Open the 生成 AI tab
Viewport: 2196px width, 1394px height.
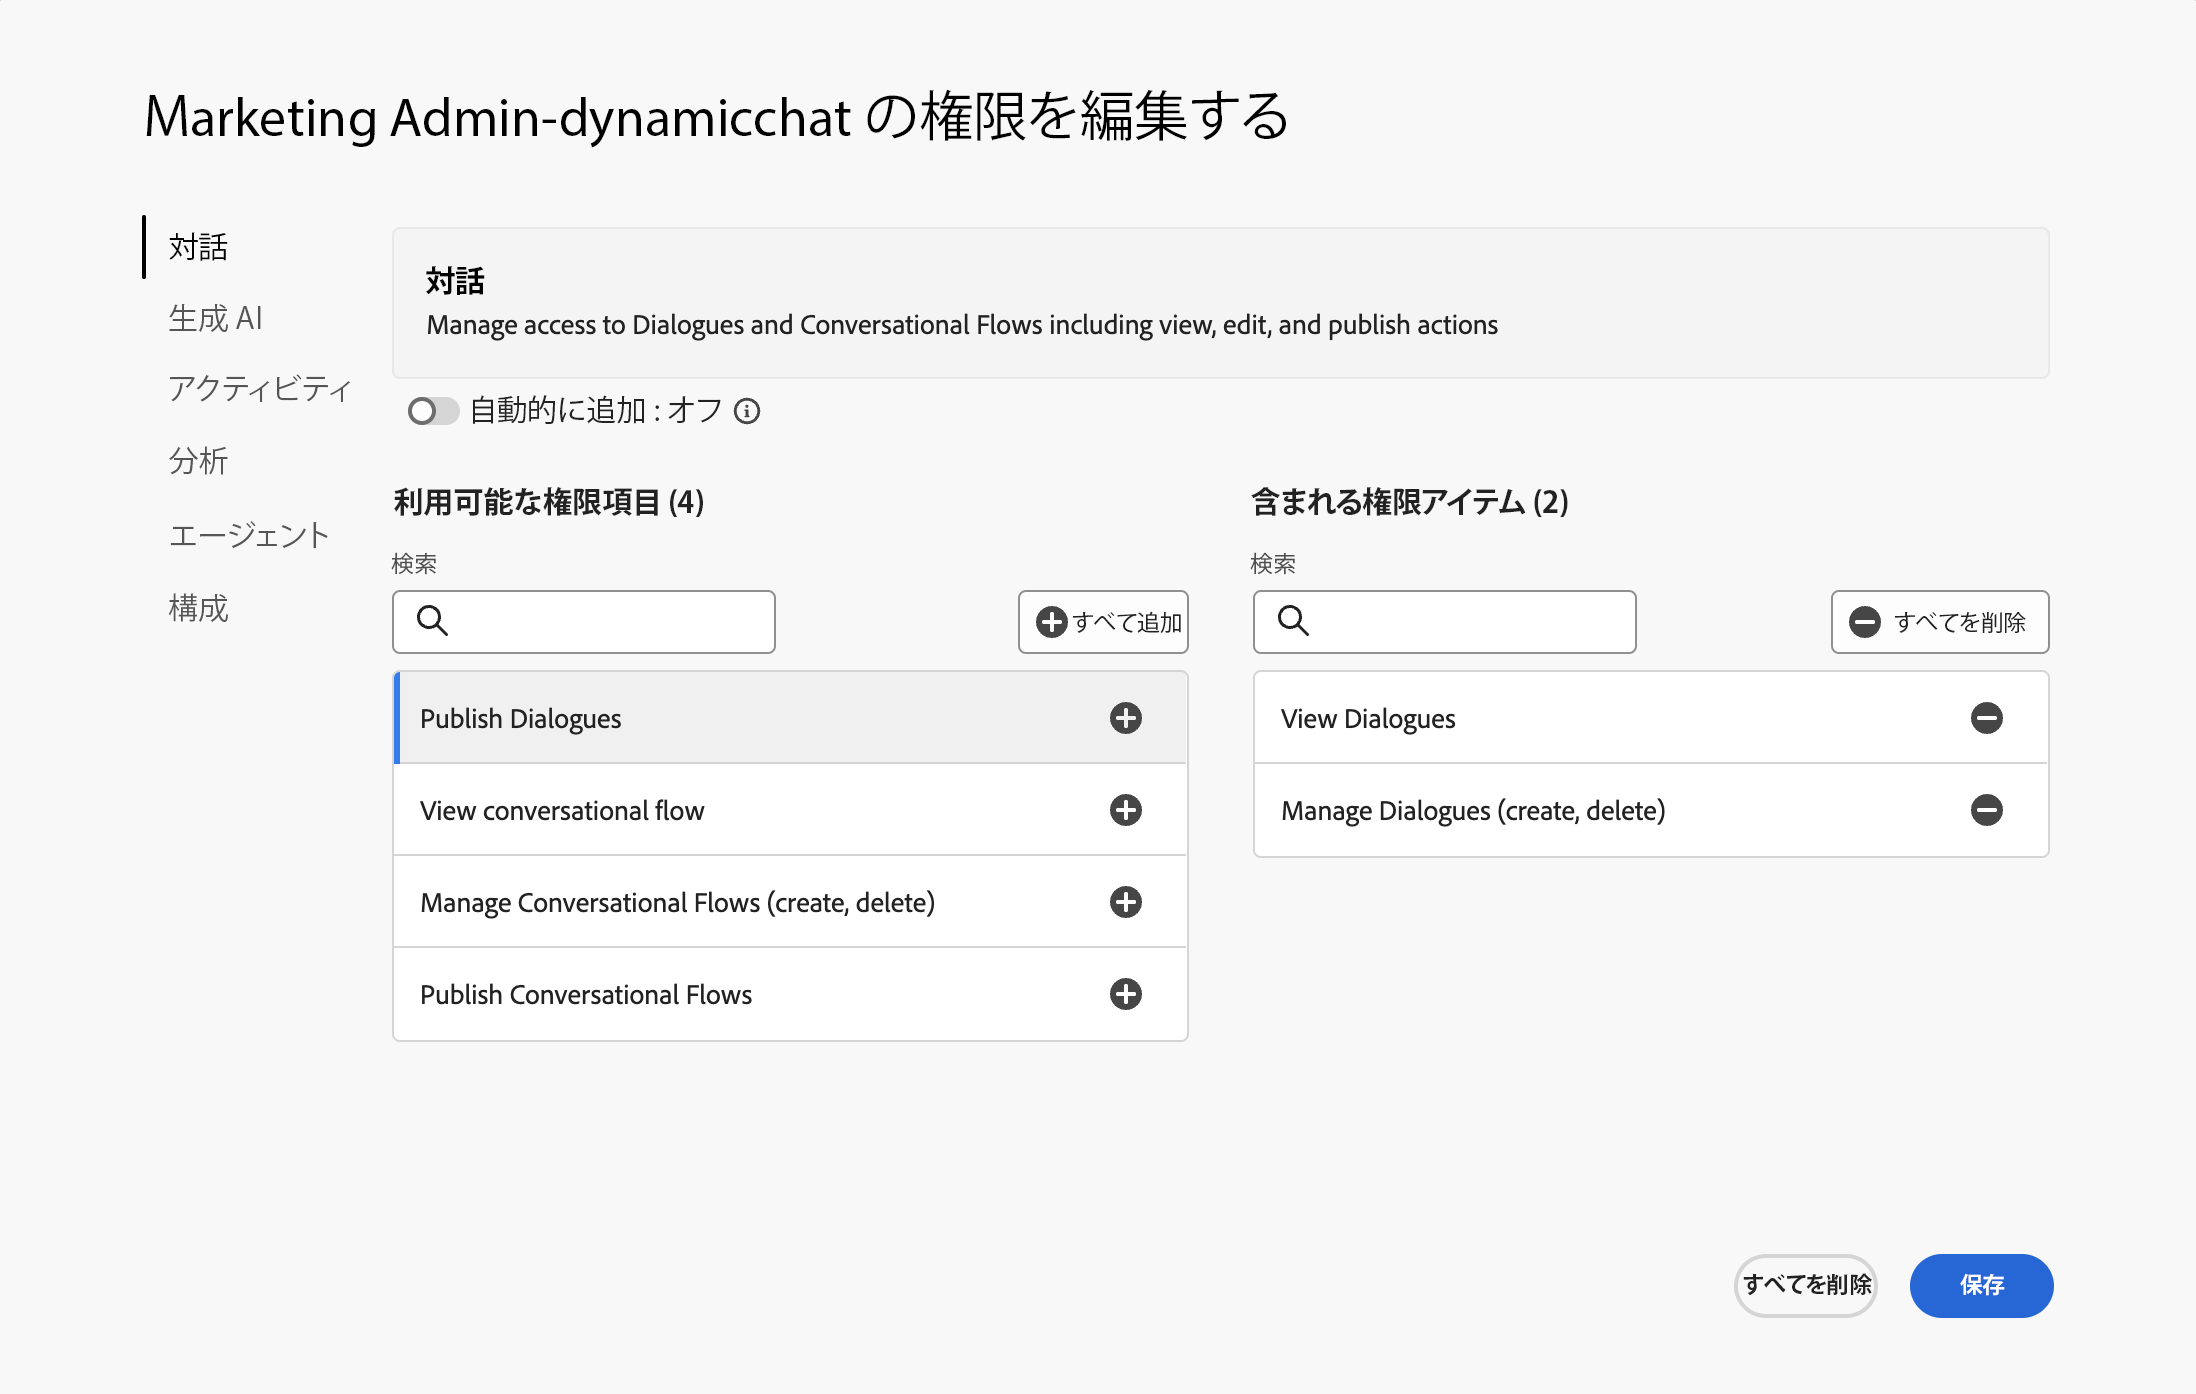click(215, 318)
